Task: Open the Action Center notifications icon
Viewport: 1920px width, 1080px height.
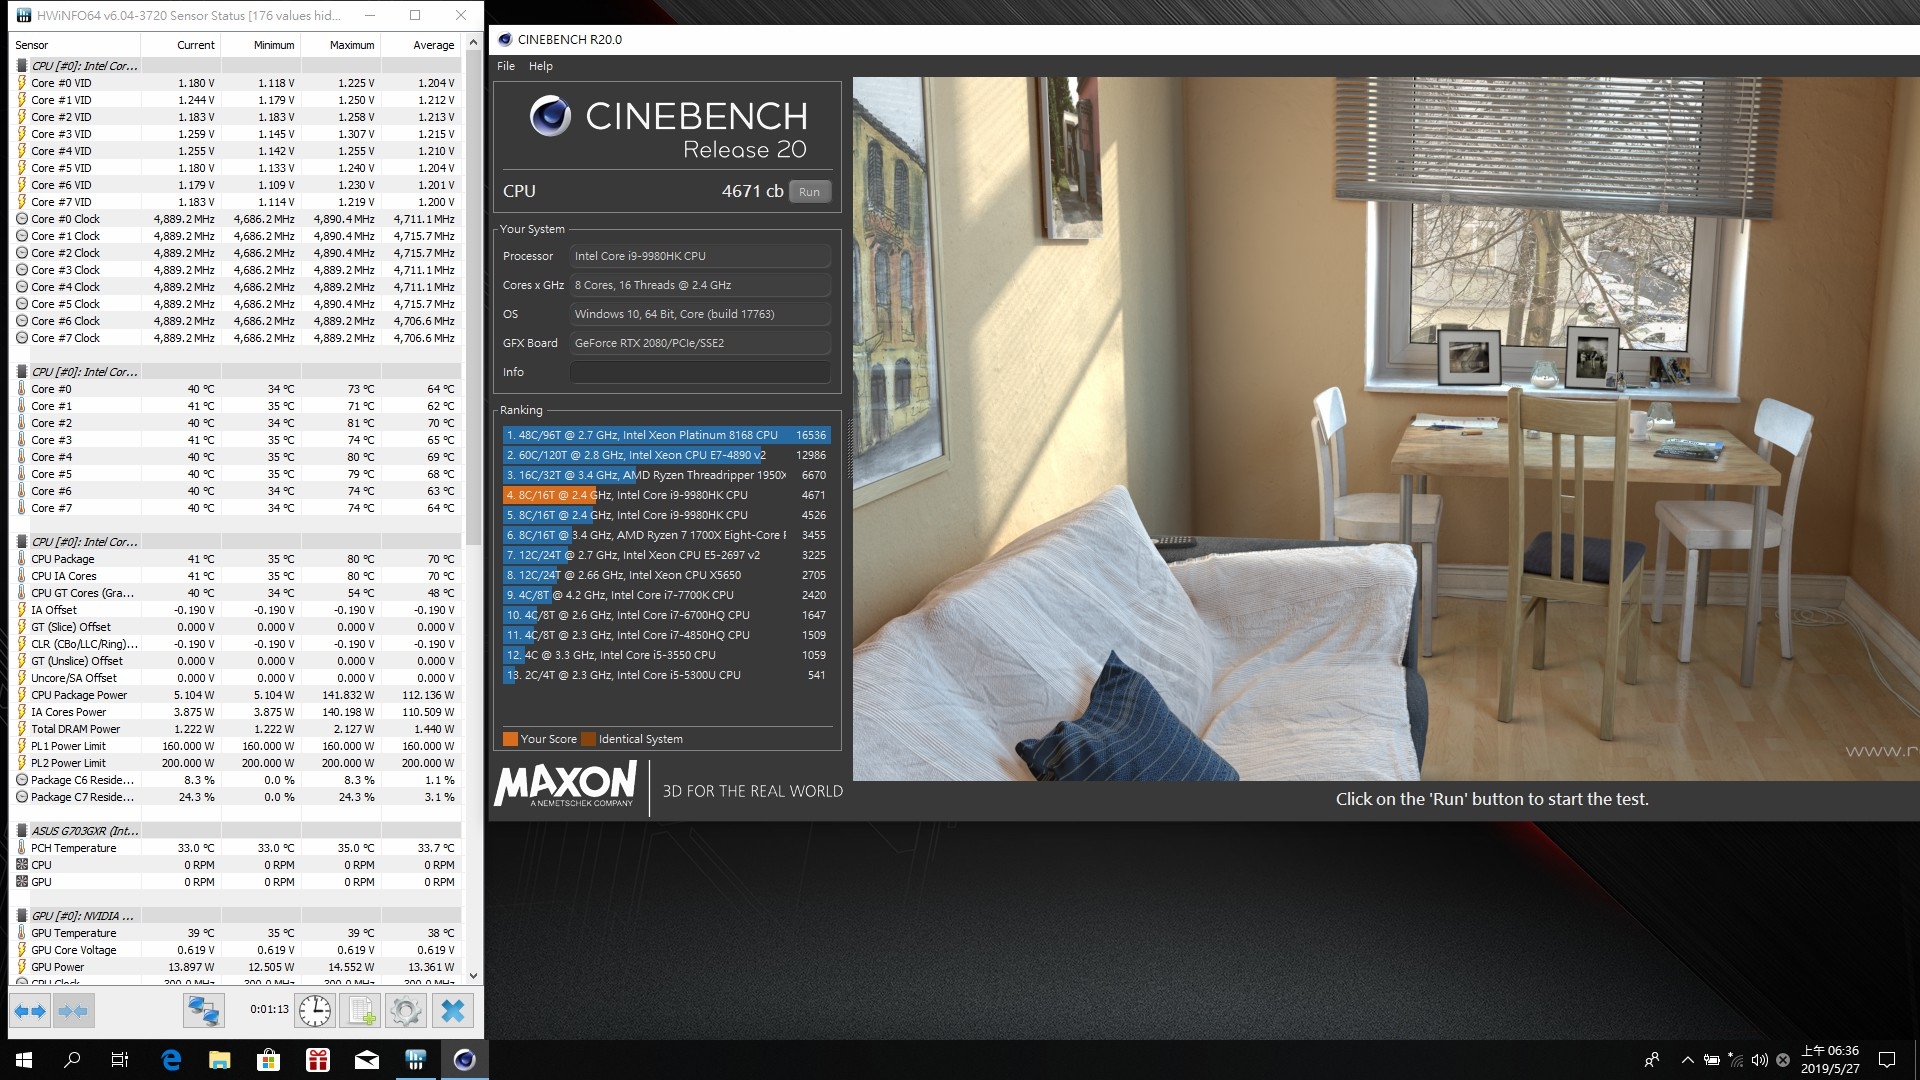Action: [1887, 1060]
